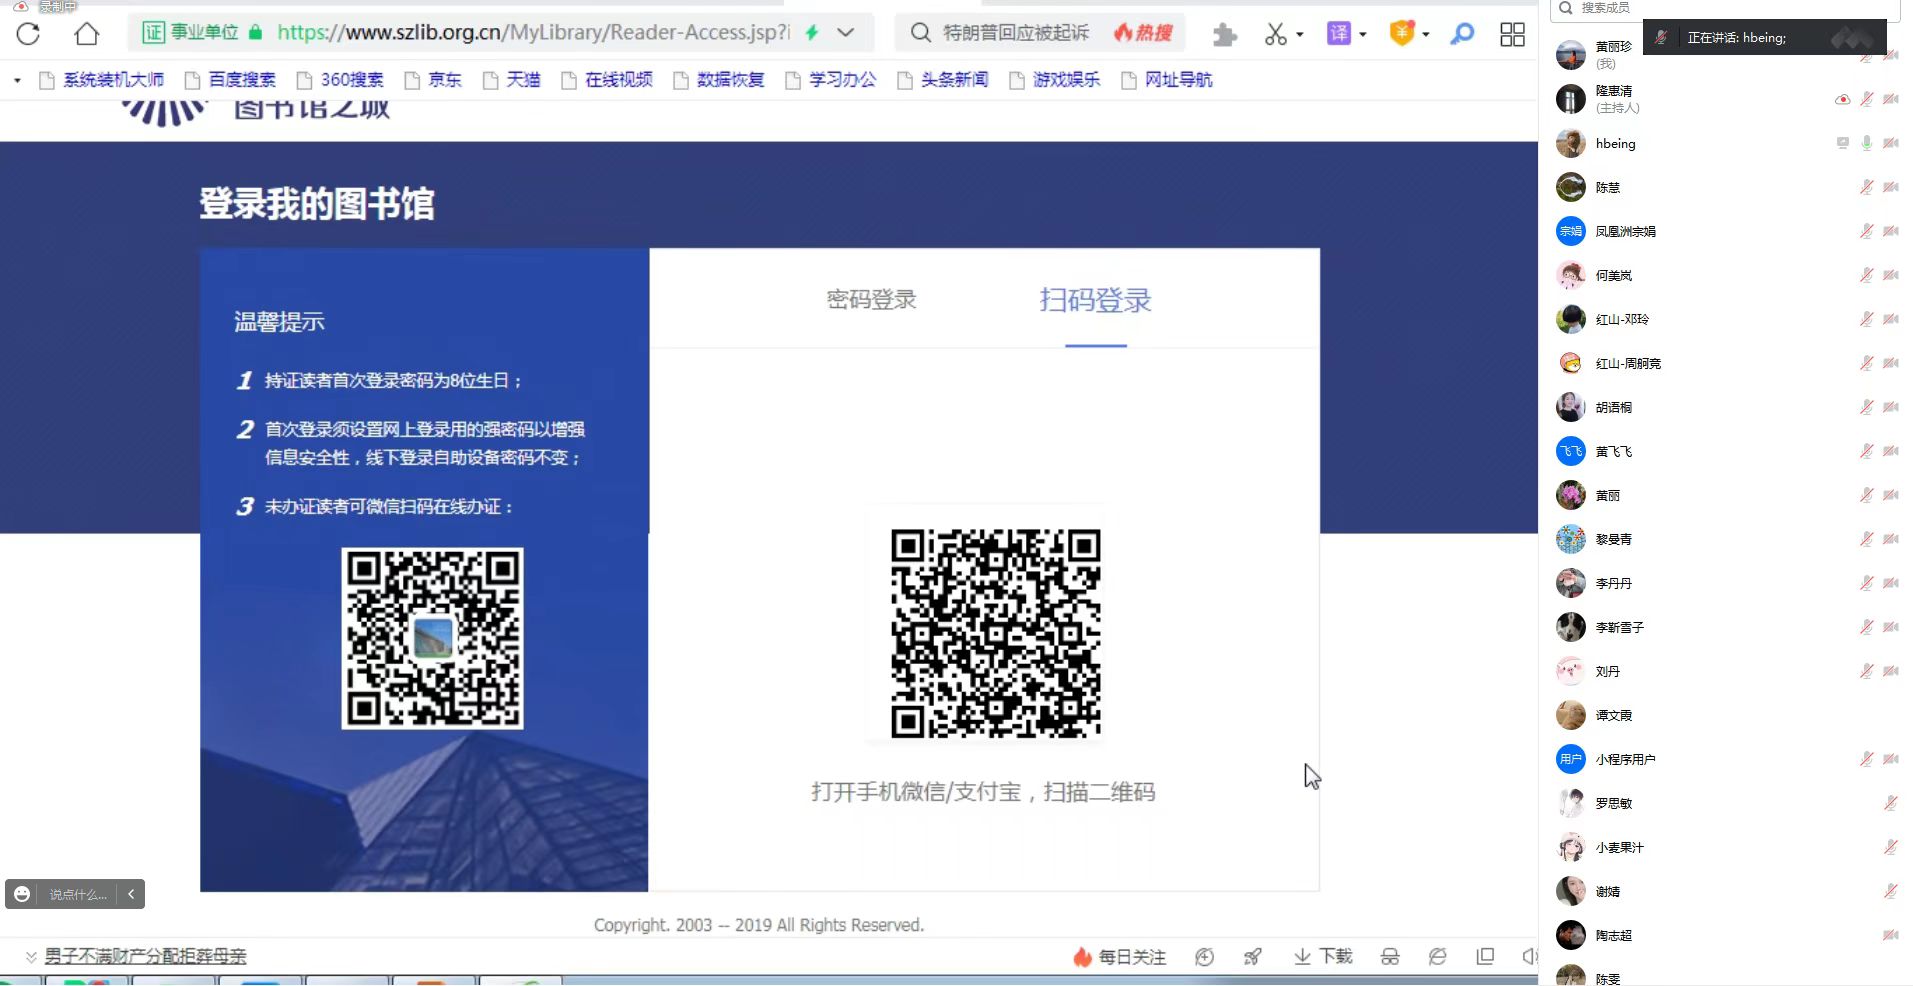Click the circular bolt icon in status bar
1913x986 pixels.
tap(1204, 957)
